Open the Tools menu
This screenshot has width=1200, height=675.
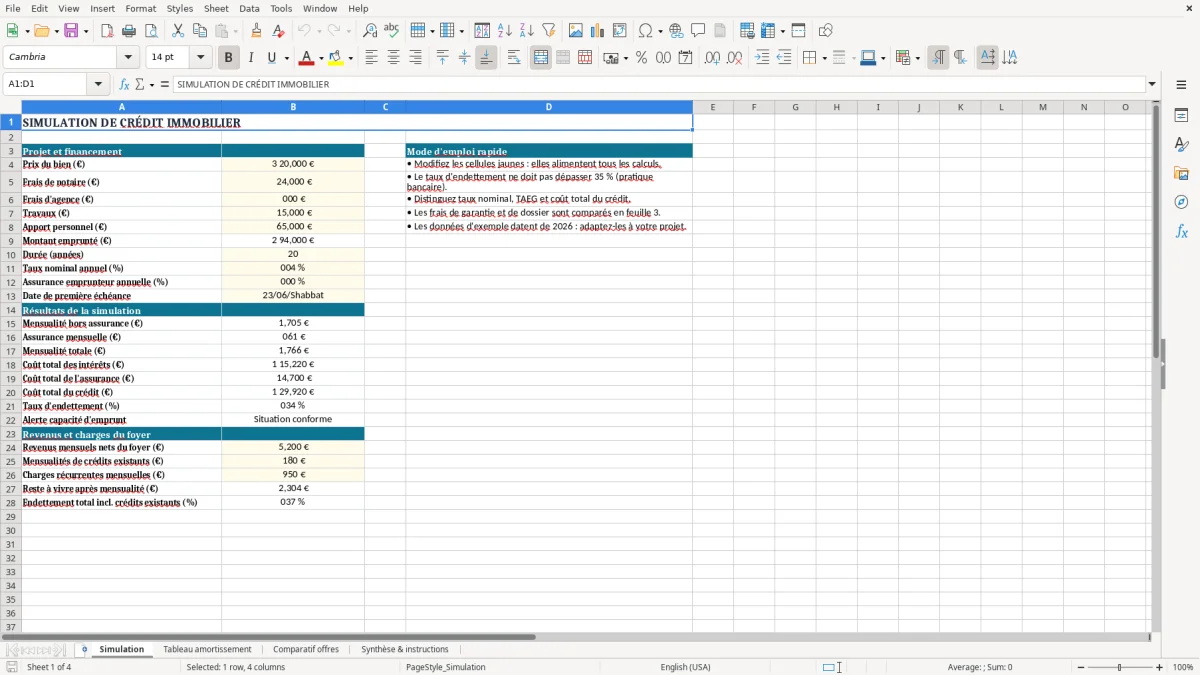tap(281, 8)
